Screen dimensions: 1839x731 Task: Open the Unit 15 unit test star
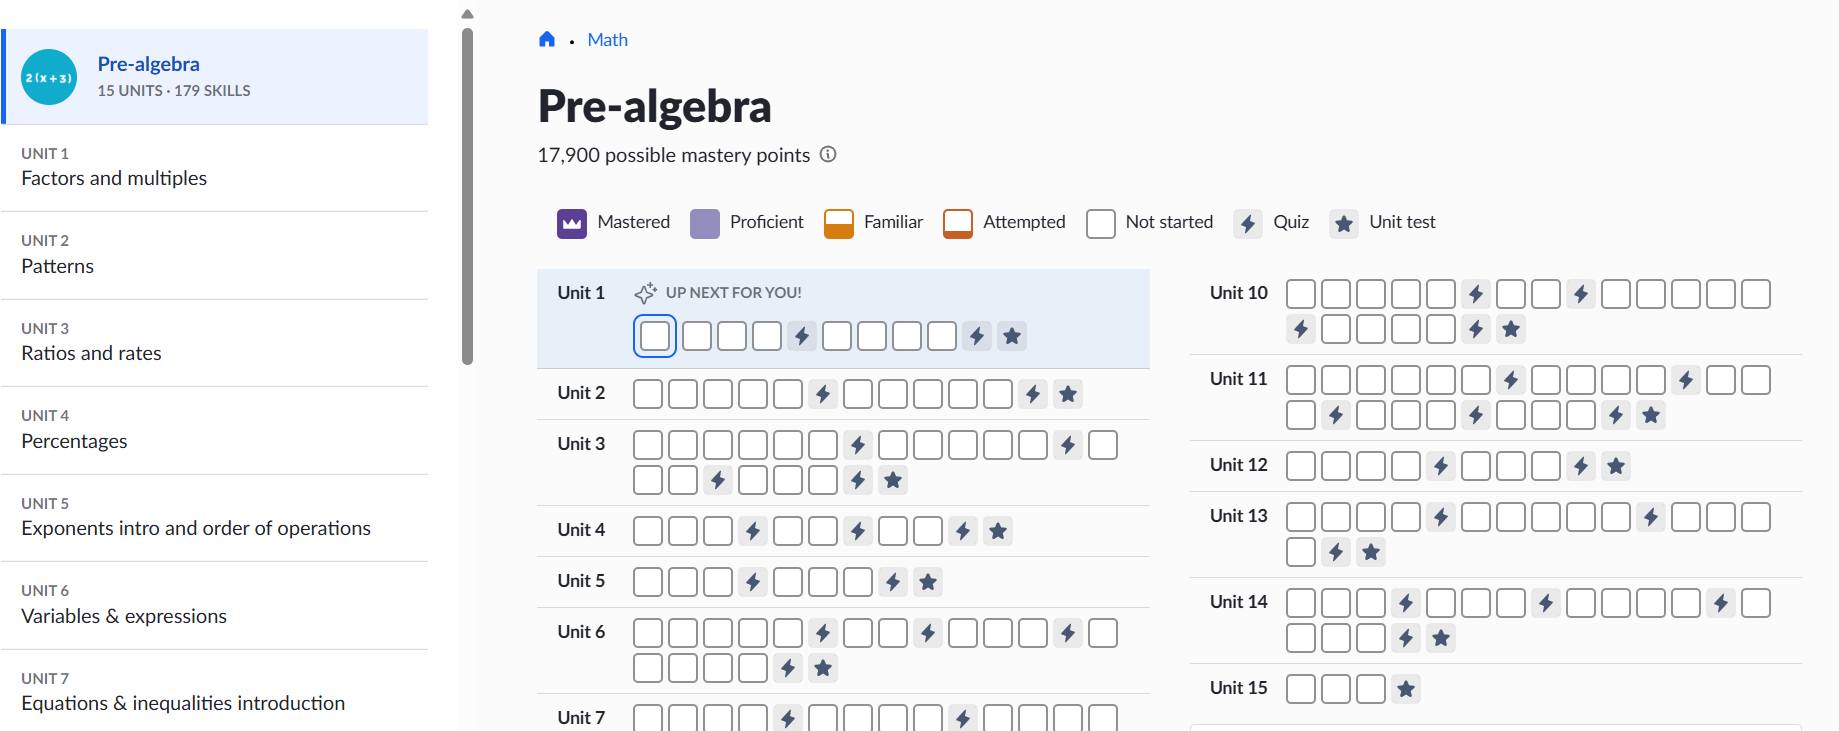pos(1406,689)
